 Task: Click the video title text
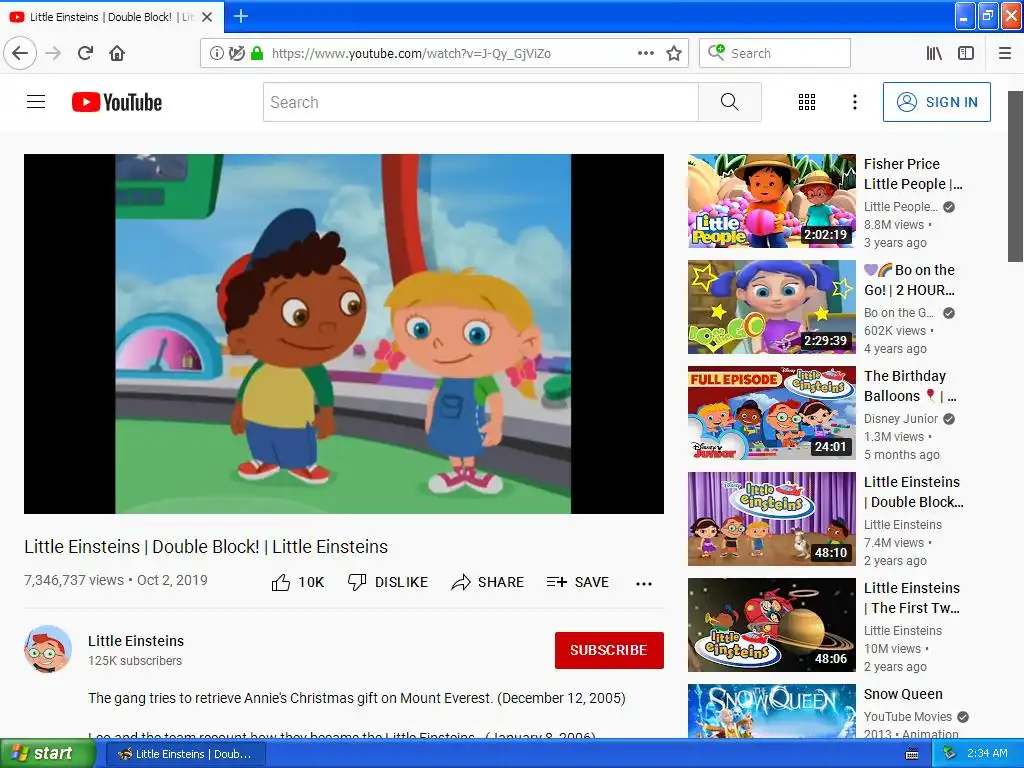pyautogui.click(x=206, y=546)
